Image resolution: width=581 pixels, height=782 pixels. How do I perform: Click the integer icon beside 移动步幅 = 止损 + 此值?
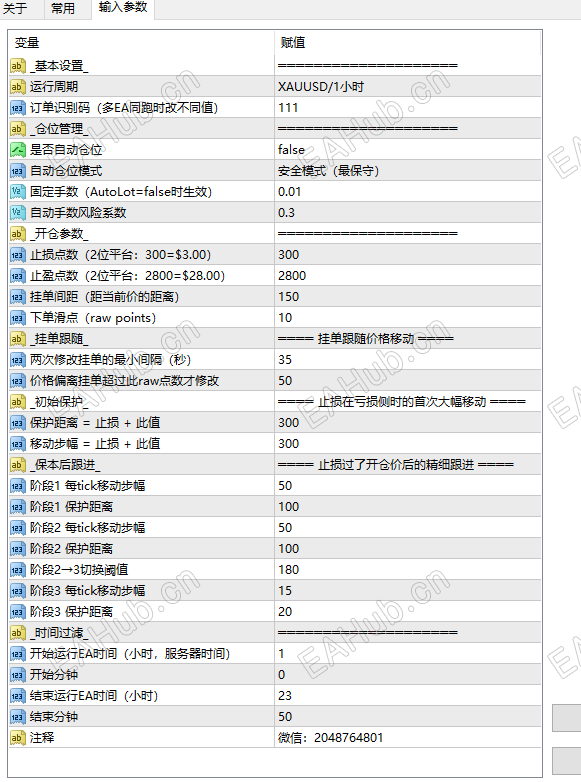(x=17, y=444)
